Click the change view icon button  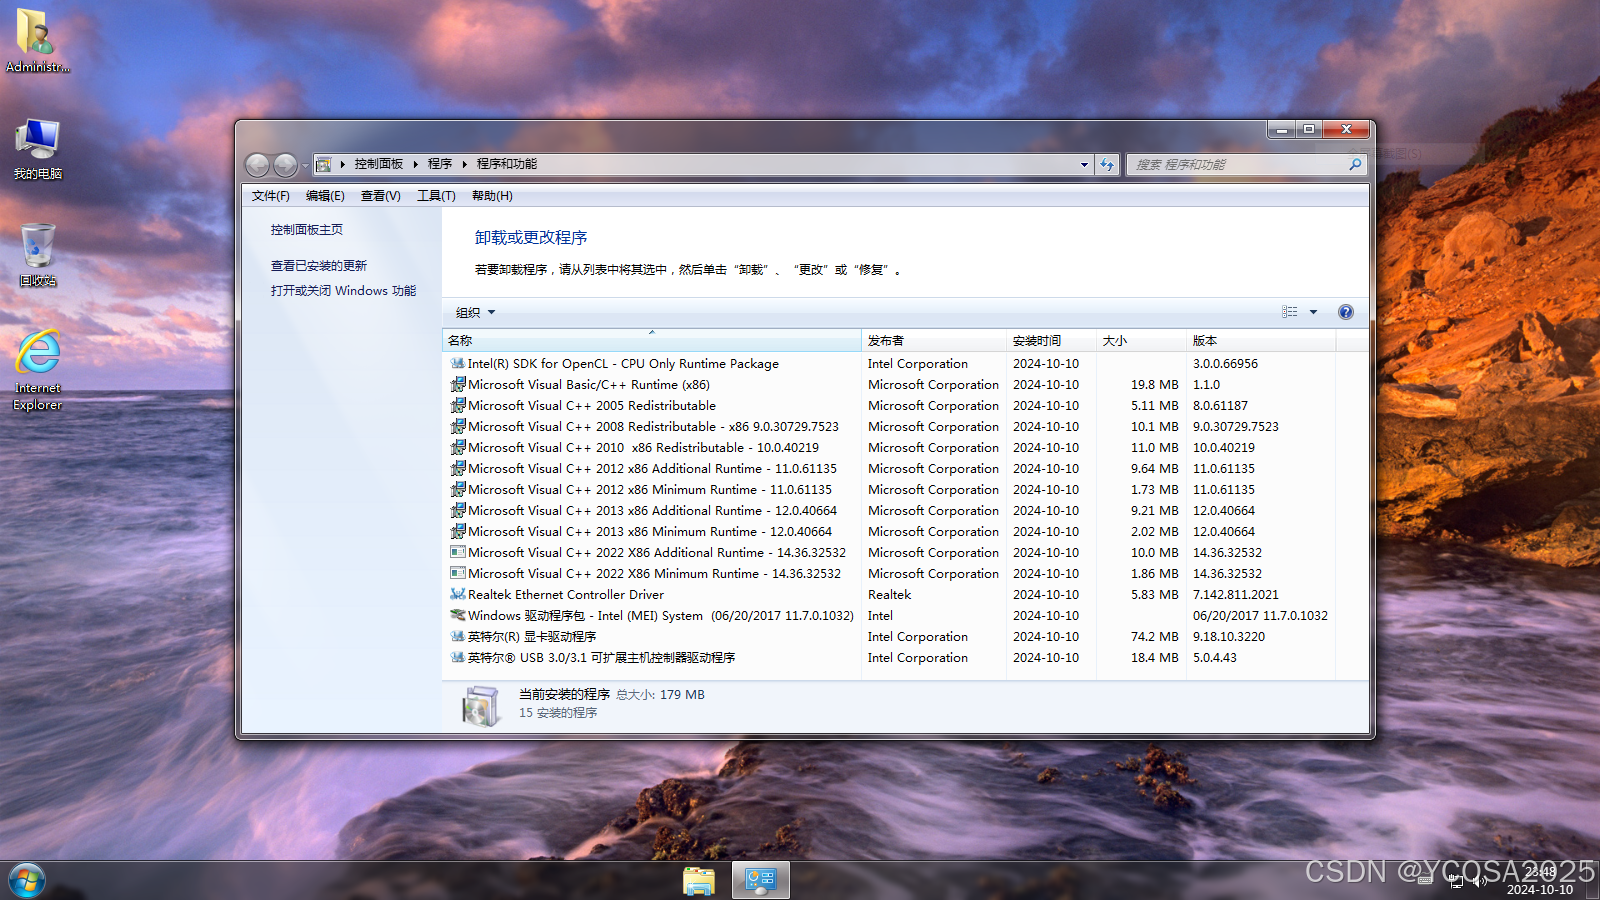(1290, 312)
